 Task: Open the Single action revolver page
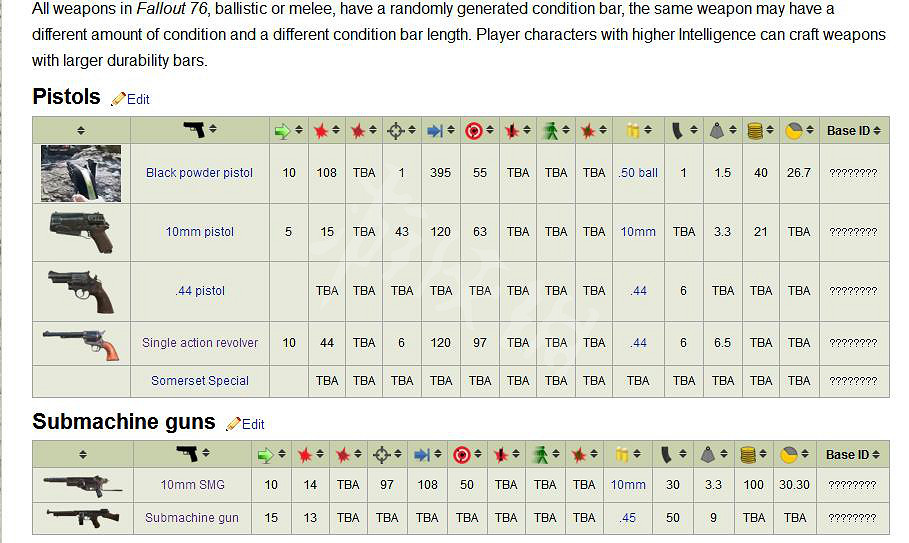[199, 342]
